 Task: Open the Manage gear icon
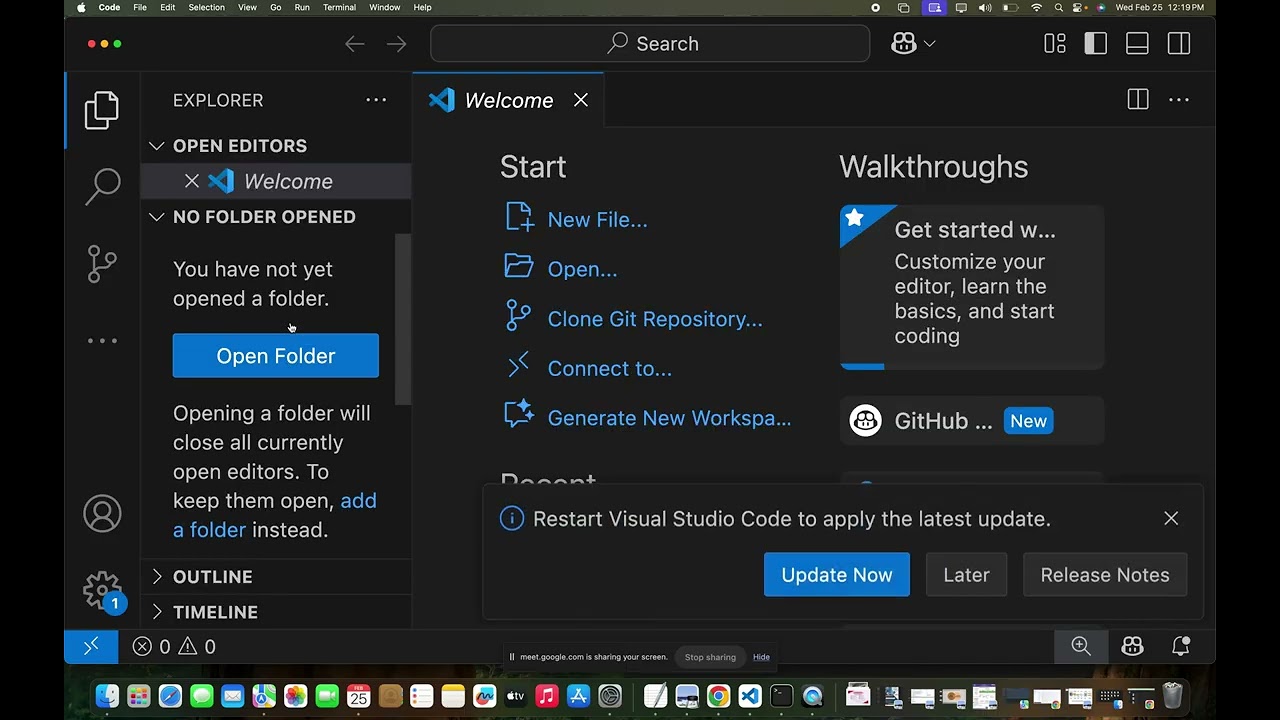(x=102, y=590)
